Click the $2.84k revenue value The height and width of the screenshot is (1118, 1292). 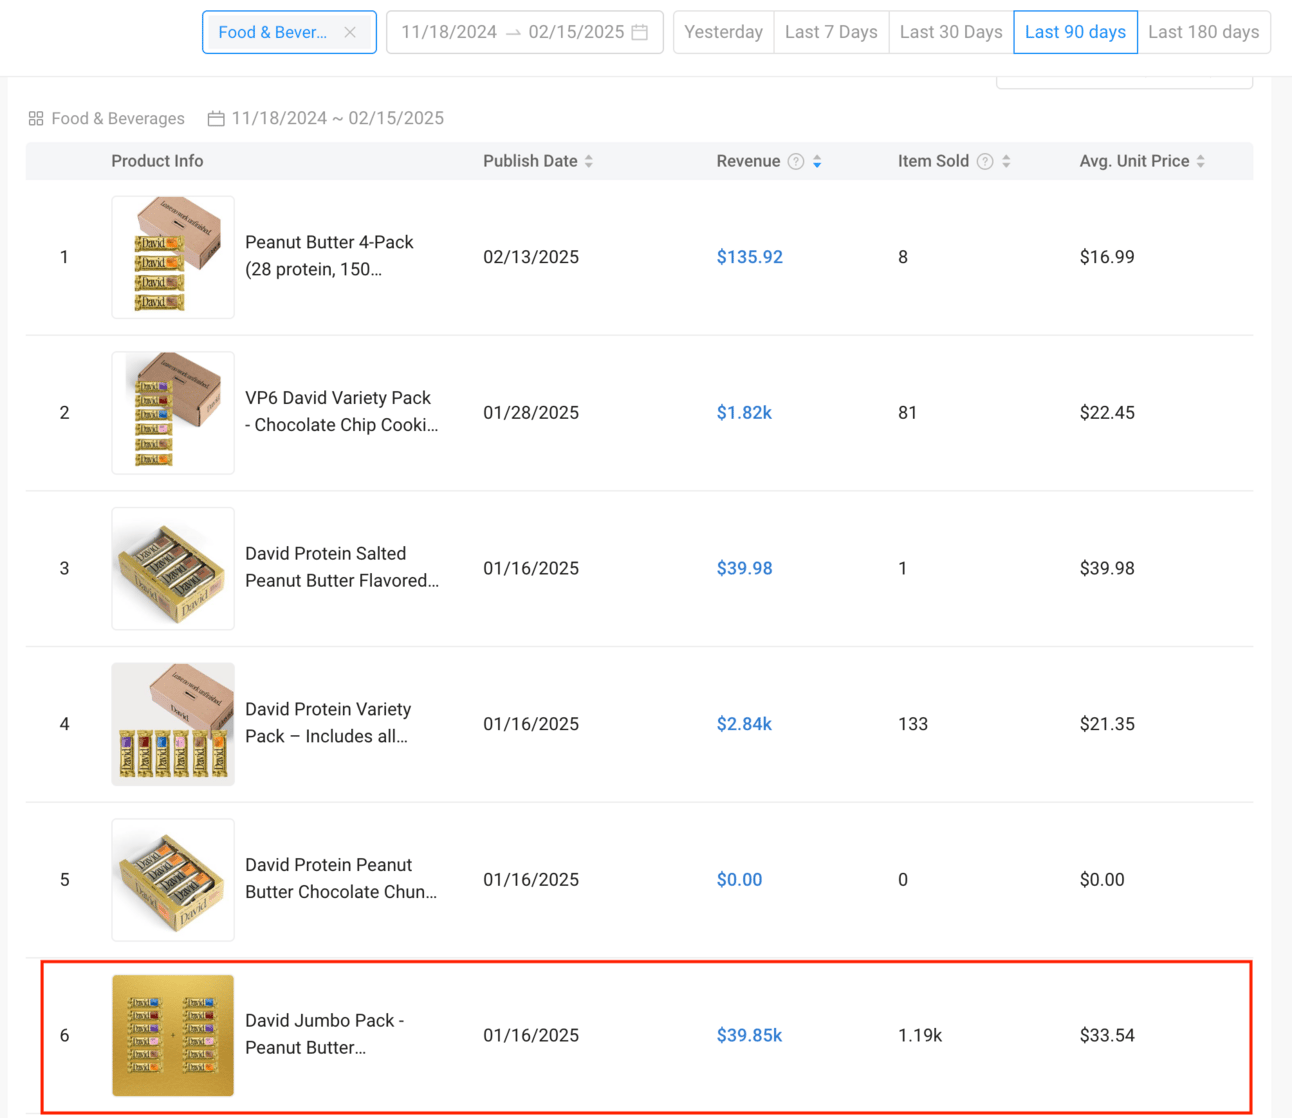(x=744, y=724)
